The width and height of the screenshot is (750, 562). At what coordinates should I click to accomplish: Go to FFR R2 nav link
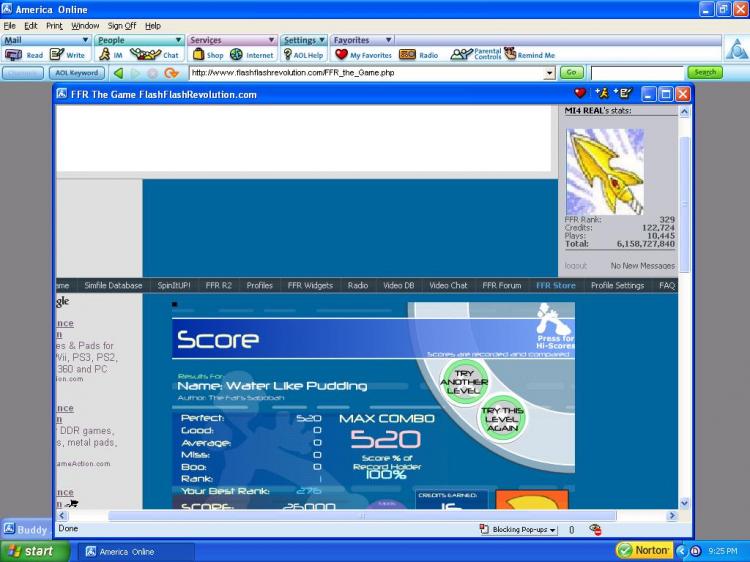coord(219,286)
